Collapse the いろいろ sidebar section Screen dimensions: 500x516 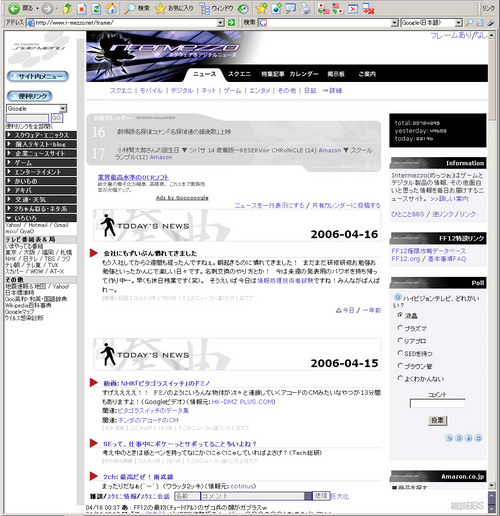pos(41,218)
